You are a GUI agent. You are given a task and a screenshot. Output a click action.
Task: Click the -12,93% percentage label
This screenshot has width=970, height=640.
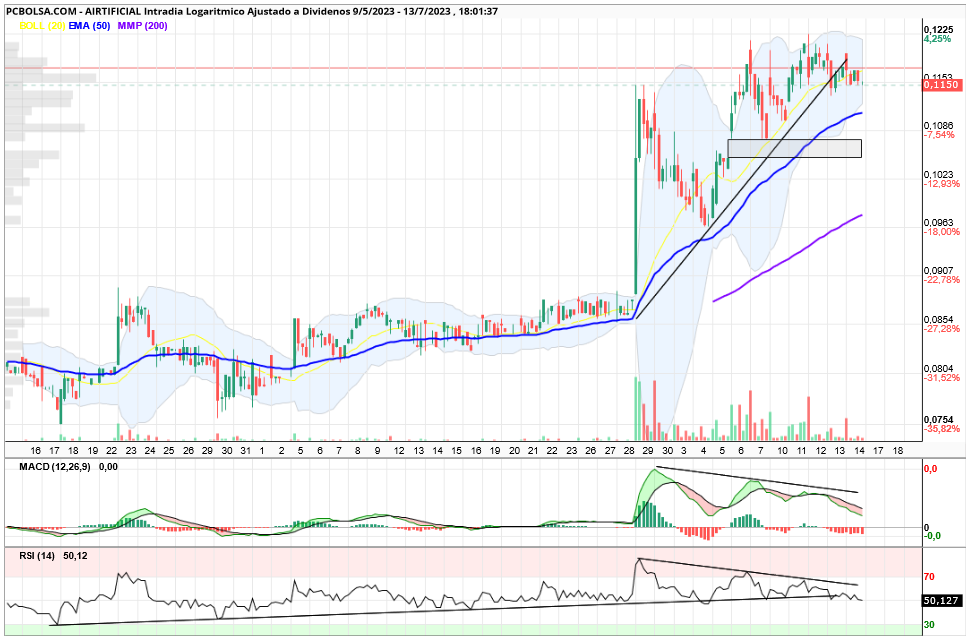942,184
